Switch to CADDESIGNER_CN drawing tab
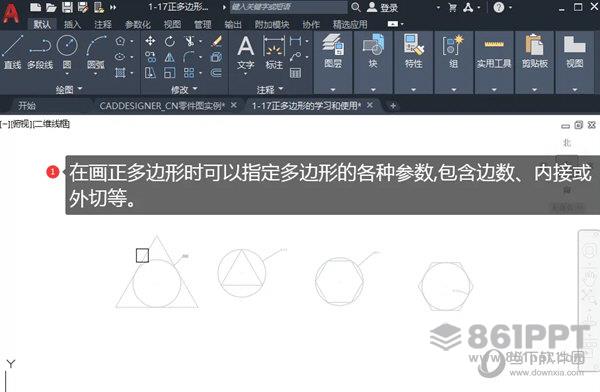Screen dimensions: 600x392 [x=162, y=106]
